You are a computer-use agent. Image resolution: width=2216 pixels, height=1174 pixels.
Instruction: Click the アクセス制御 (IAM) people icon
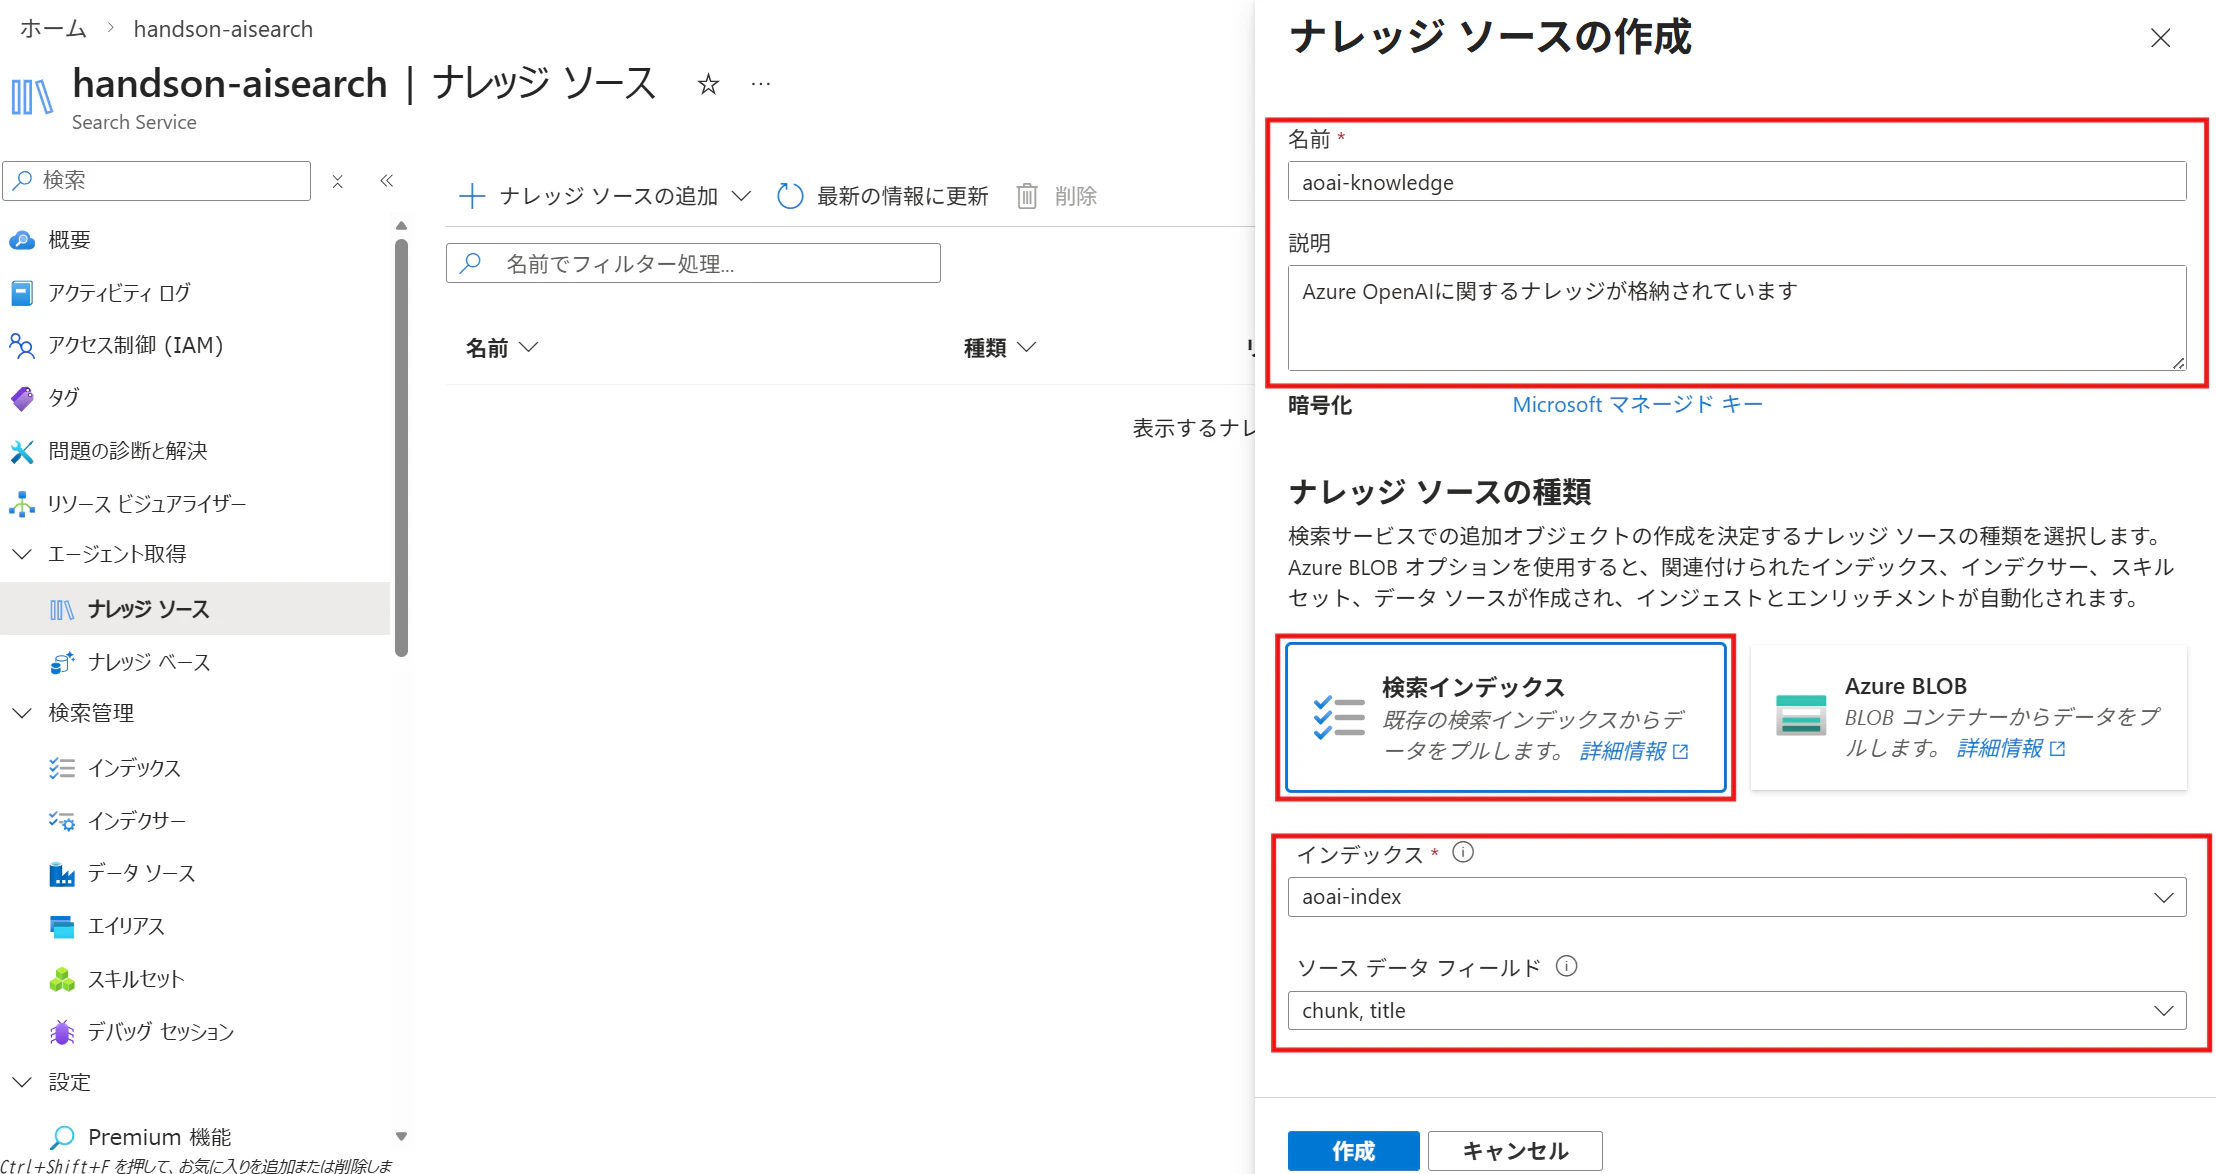coord(22,345)
